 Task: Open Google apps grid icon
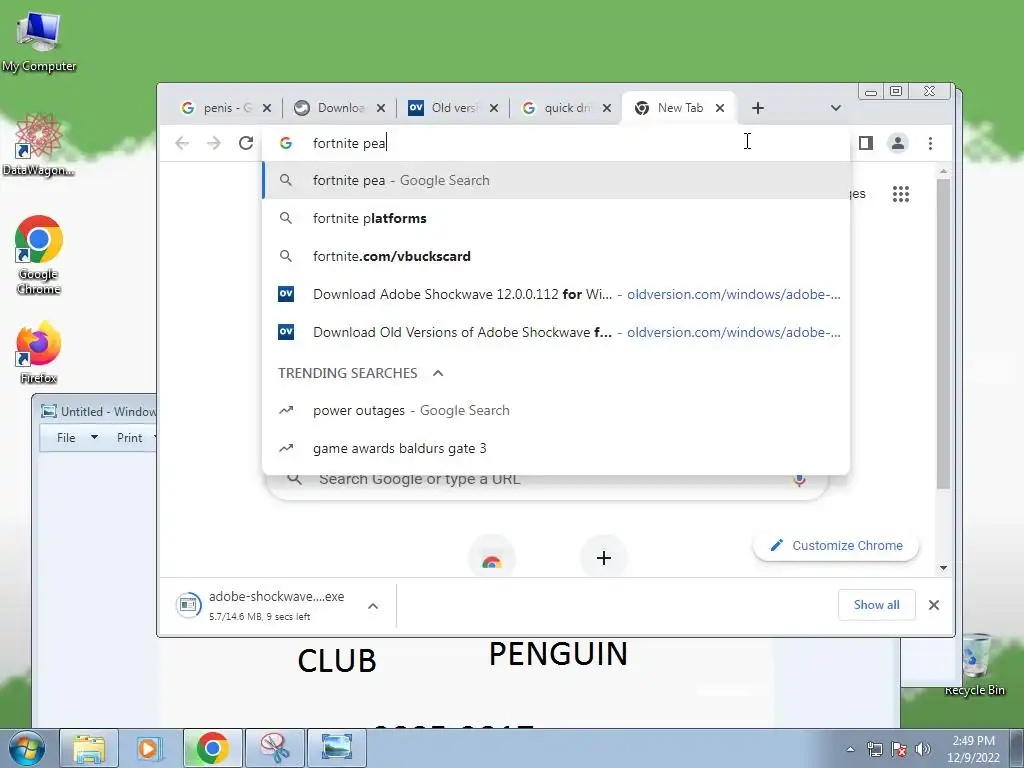tap(901, 194)
